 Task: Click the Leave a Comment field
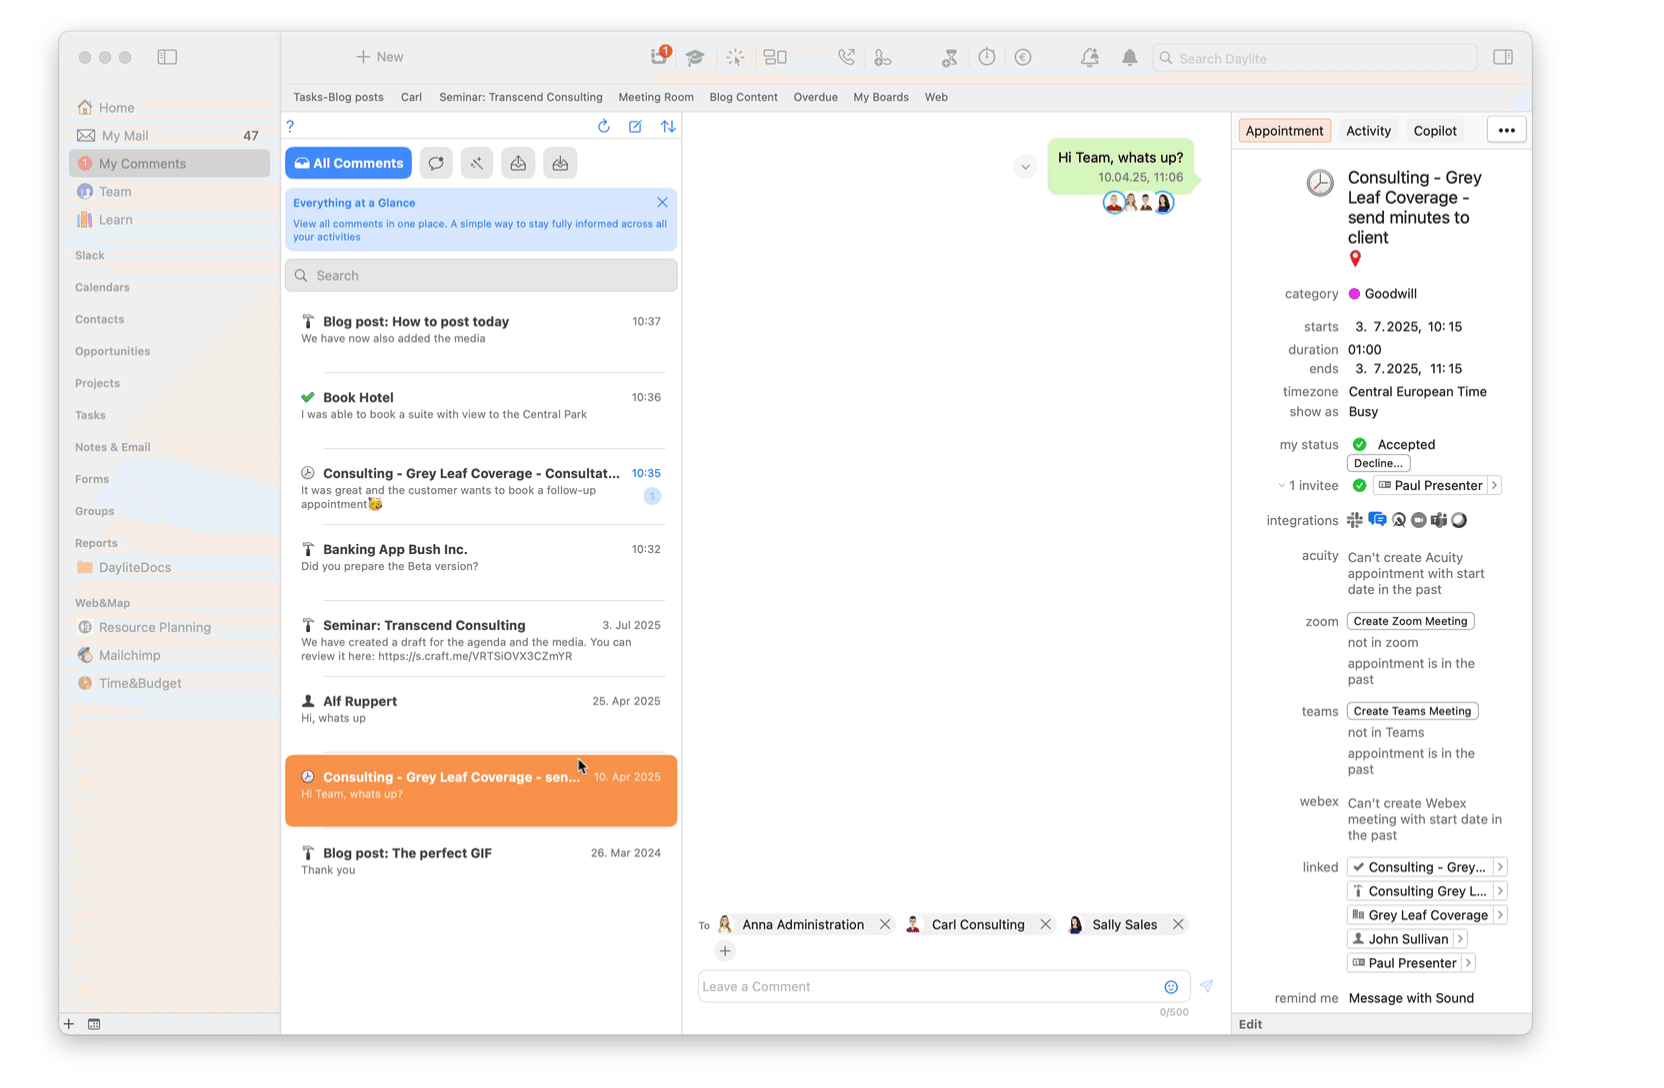928,987
